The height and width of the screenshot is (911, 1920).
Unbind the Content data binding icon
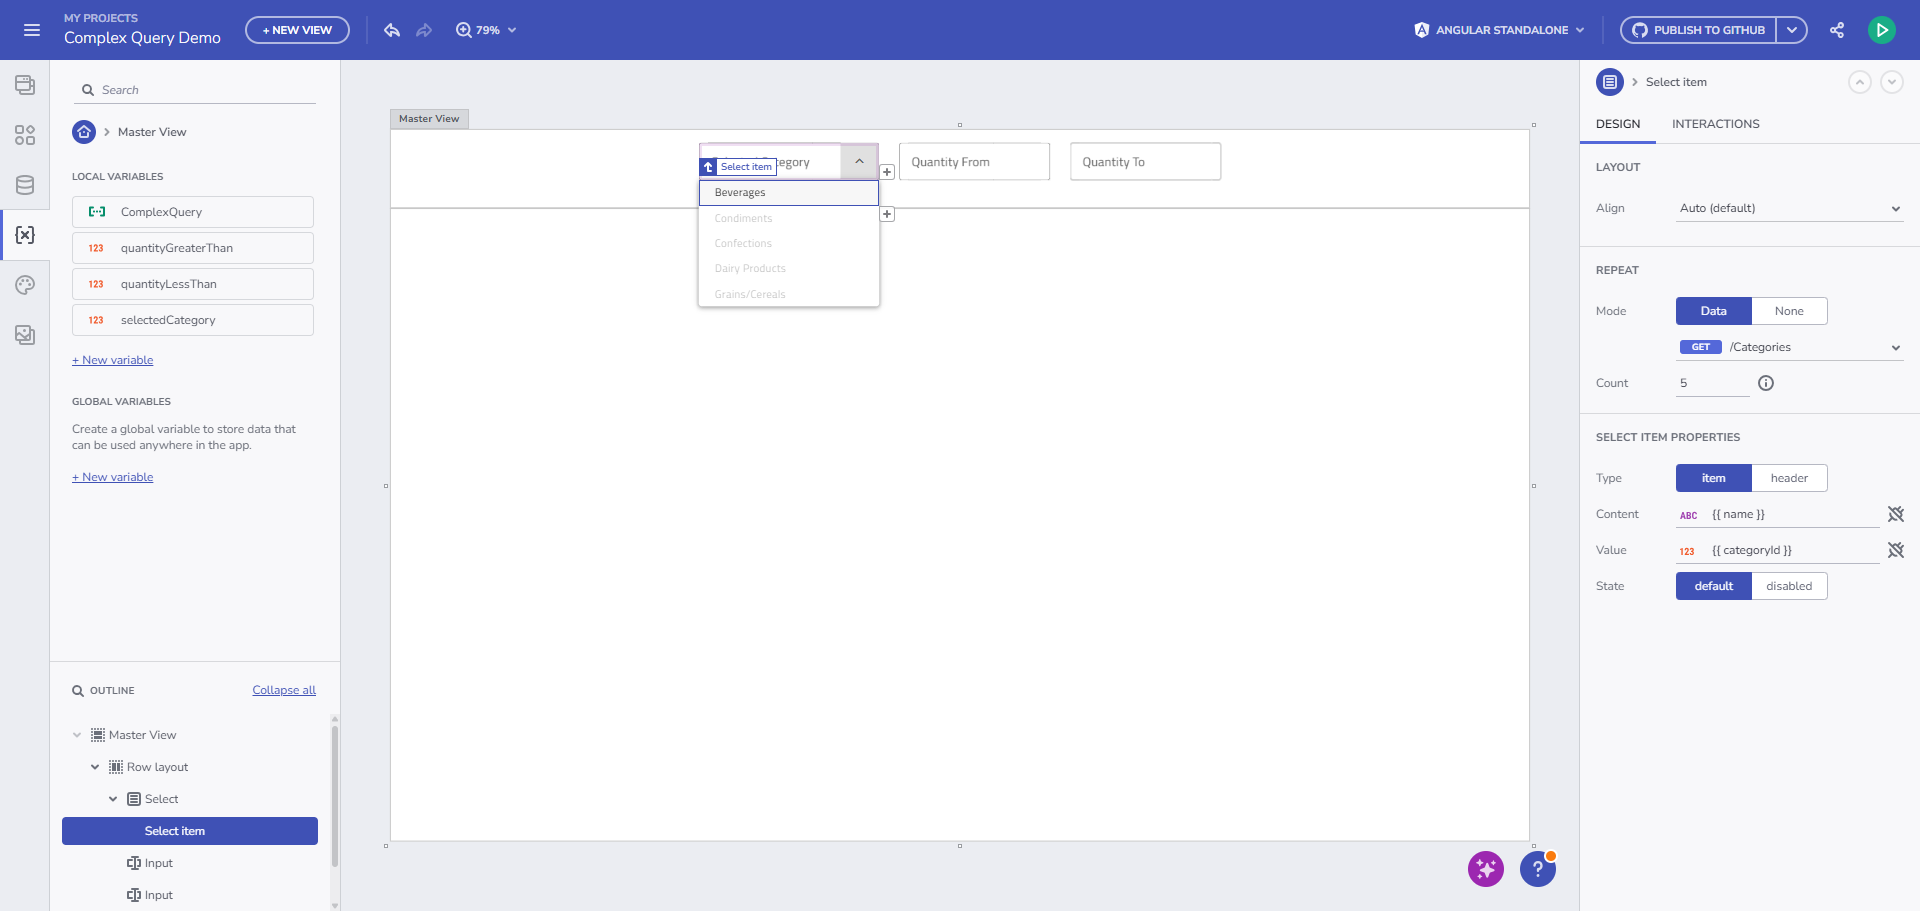(1895, 514)
